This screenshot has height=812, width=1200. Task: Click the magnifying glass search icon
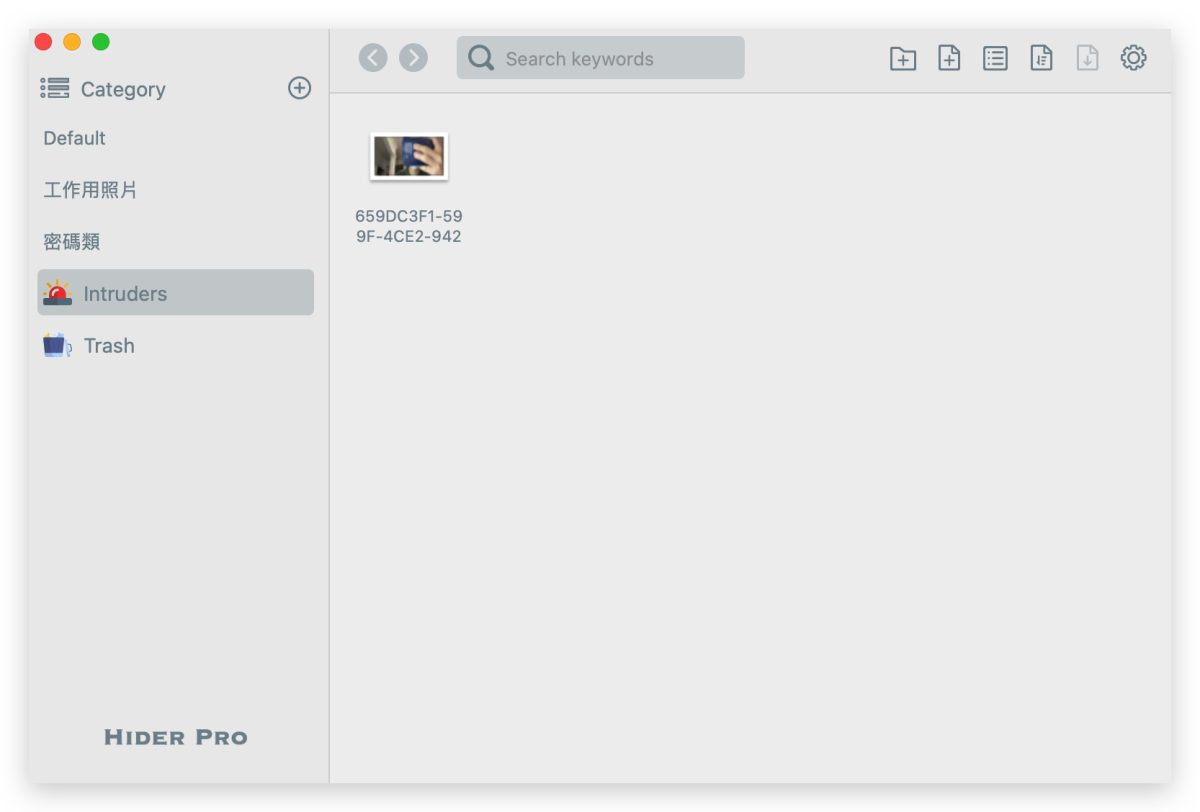point(481,58)
